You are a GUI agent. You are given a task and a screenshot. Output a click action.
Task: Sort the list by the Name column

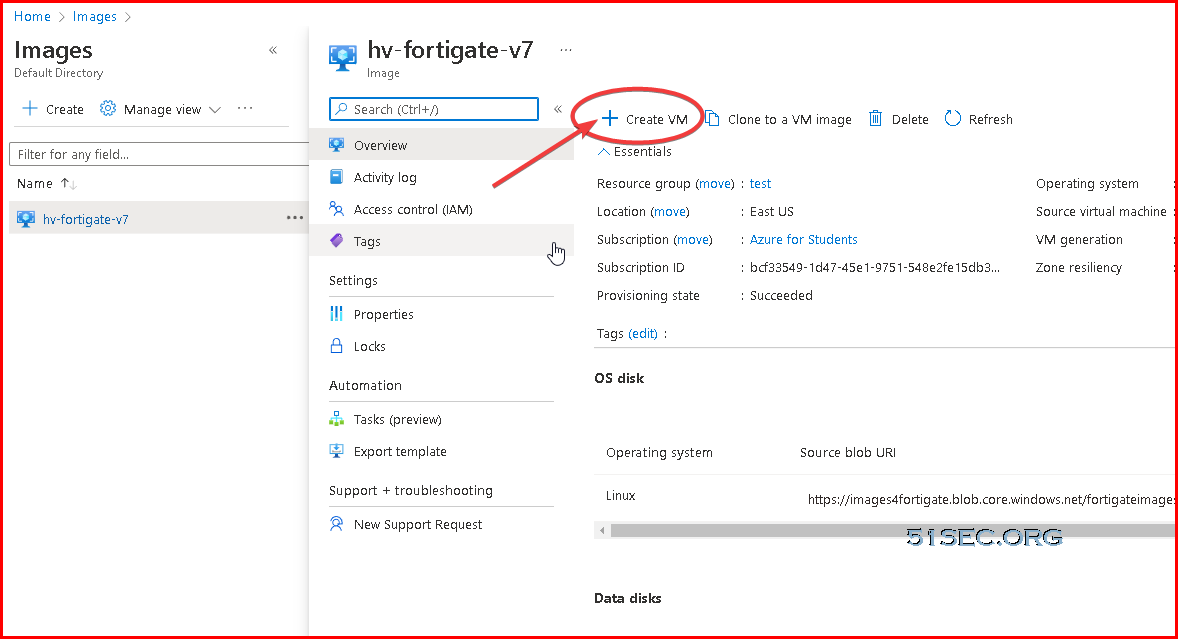click(x=47, y=183)
